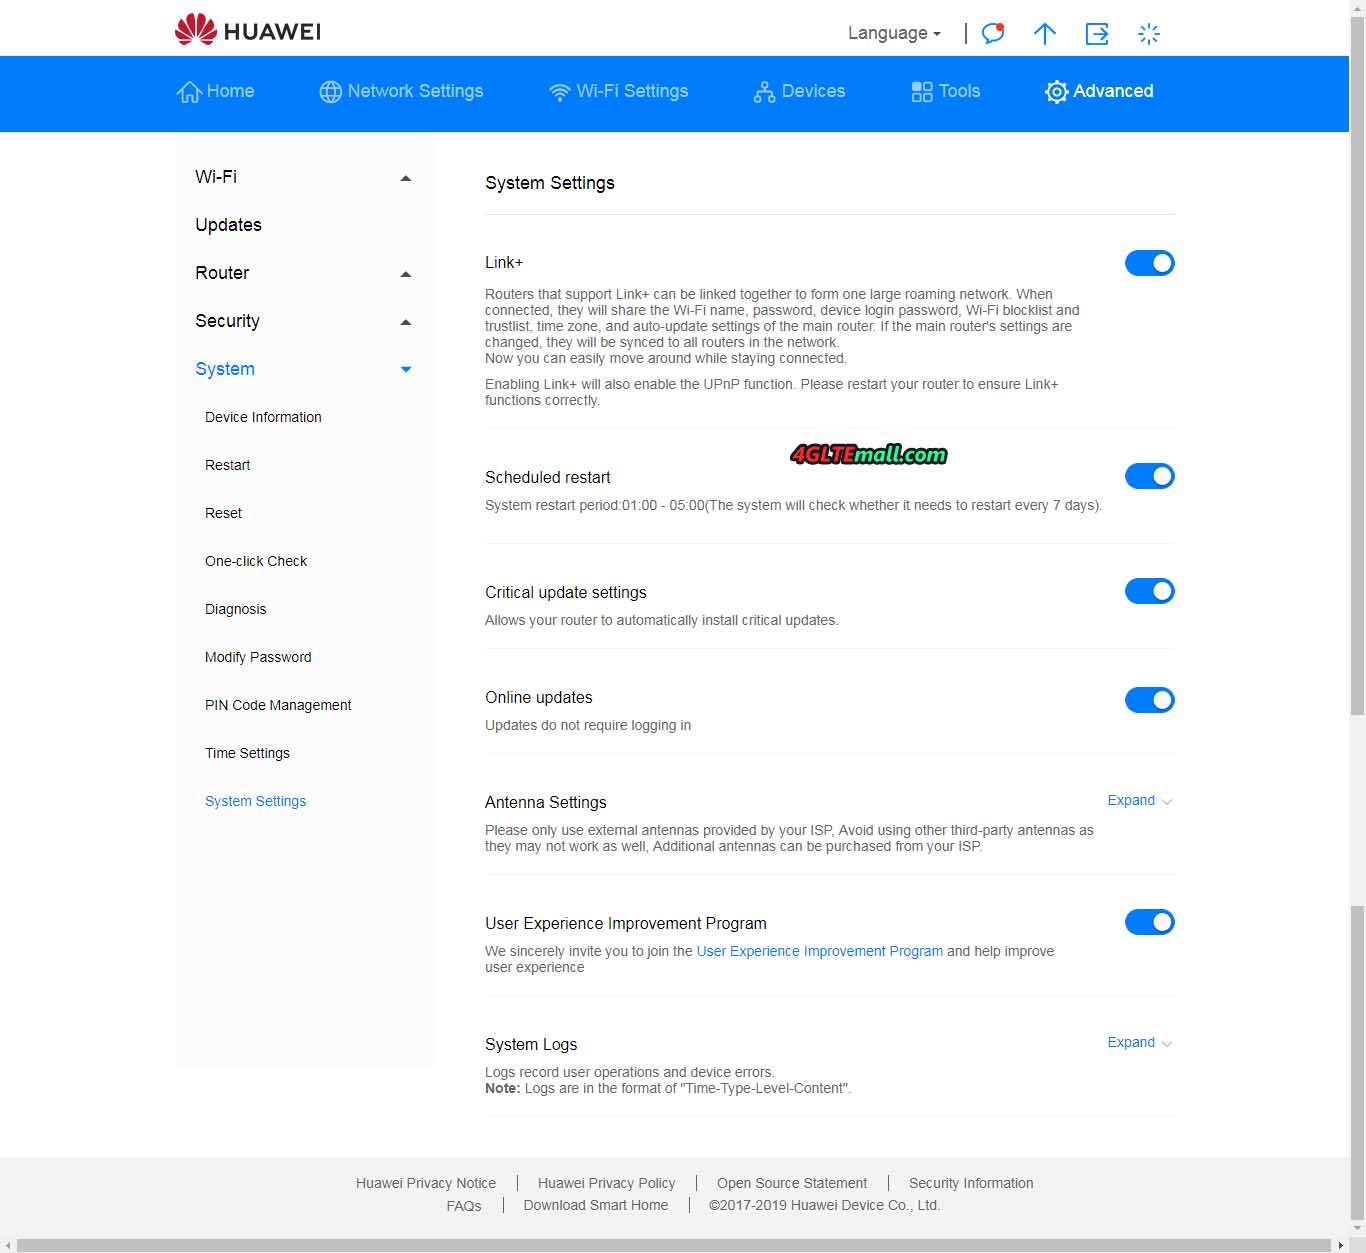Go to Home via house icon

pyautogui.click(x=189, y=92)
